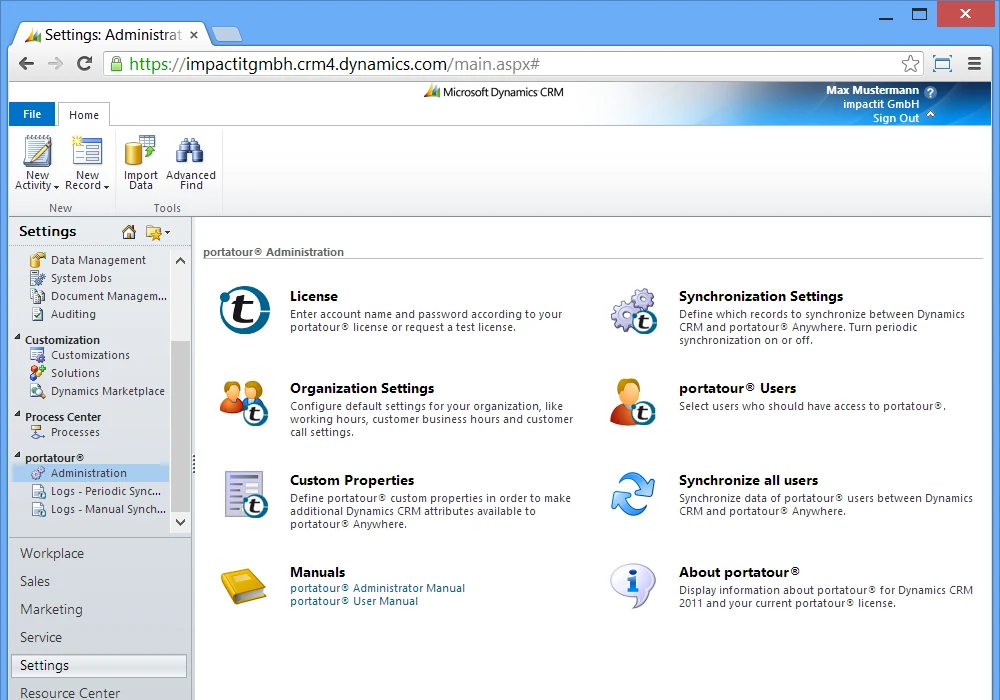Image resolution: width=1000 pixels, height=700 pixels.
Task: Collapse the Process Center section
Action: click(x=18, y=414)
